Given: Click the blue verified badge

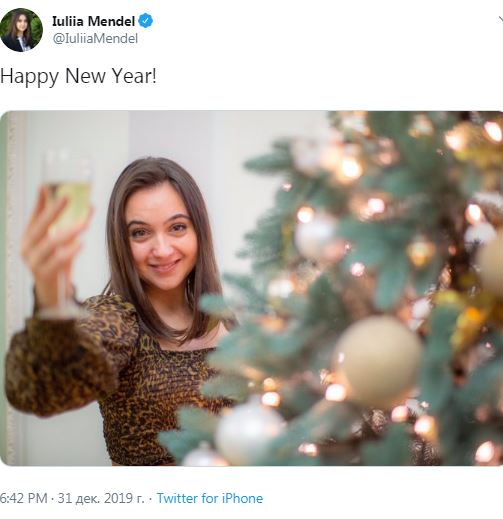Looking at the screenshot, I should pos(146,21).
